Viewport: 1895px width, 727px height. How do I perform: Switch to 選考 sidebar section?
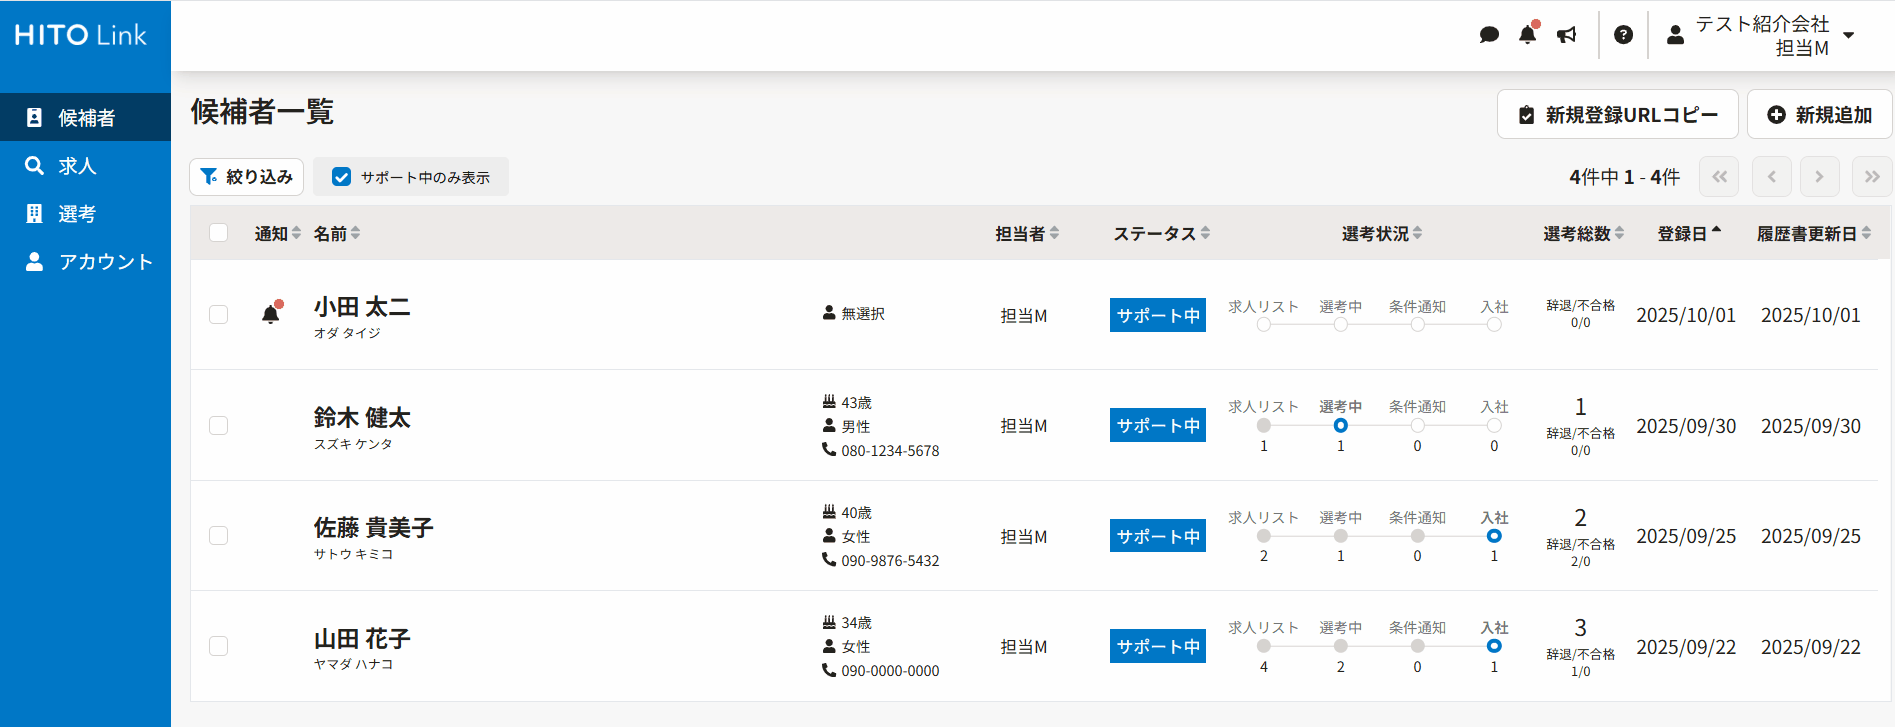tap(77, 214)
